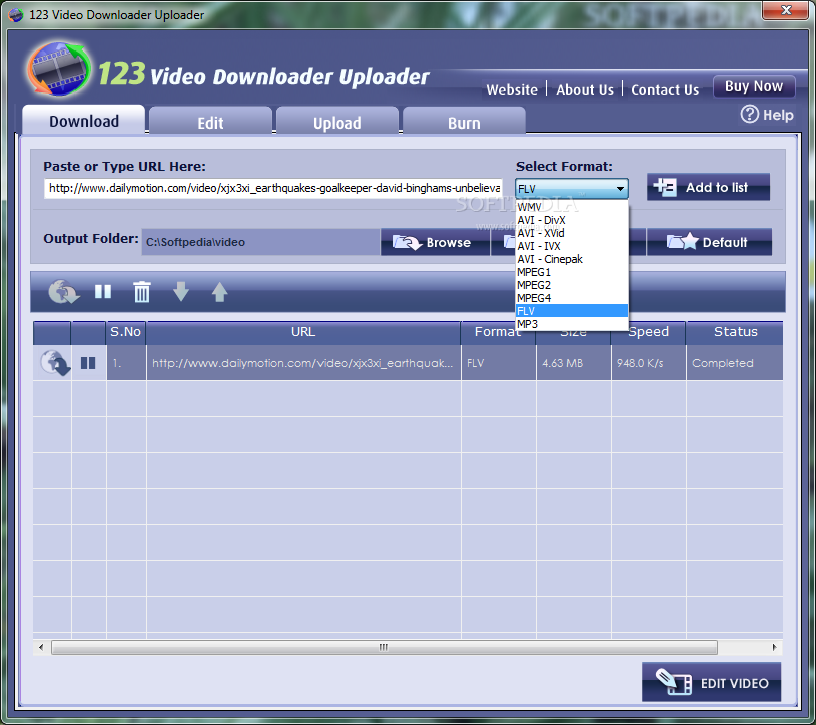The image size is (816, 725).
Task: Switch to the Upload tab
Action: (337, 122)
